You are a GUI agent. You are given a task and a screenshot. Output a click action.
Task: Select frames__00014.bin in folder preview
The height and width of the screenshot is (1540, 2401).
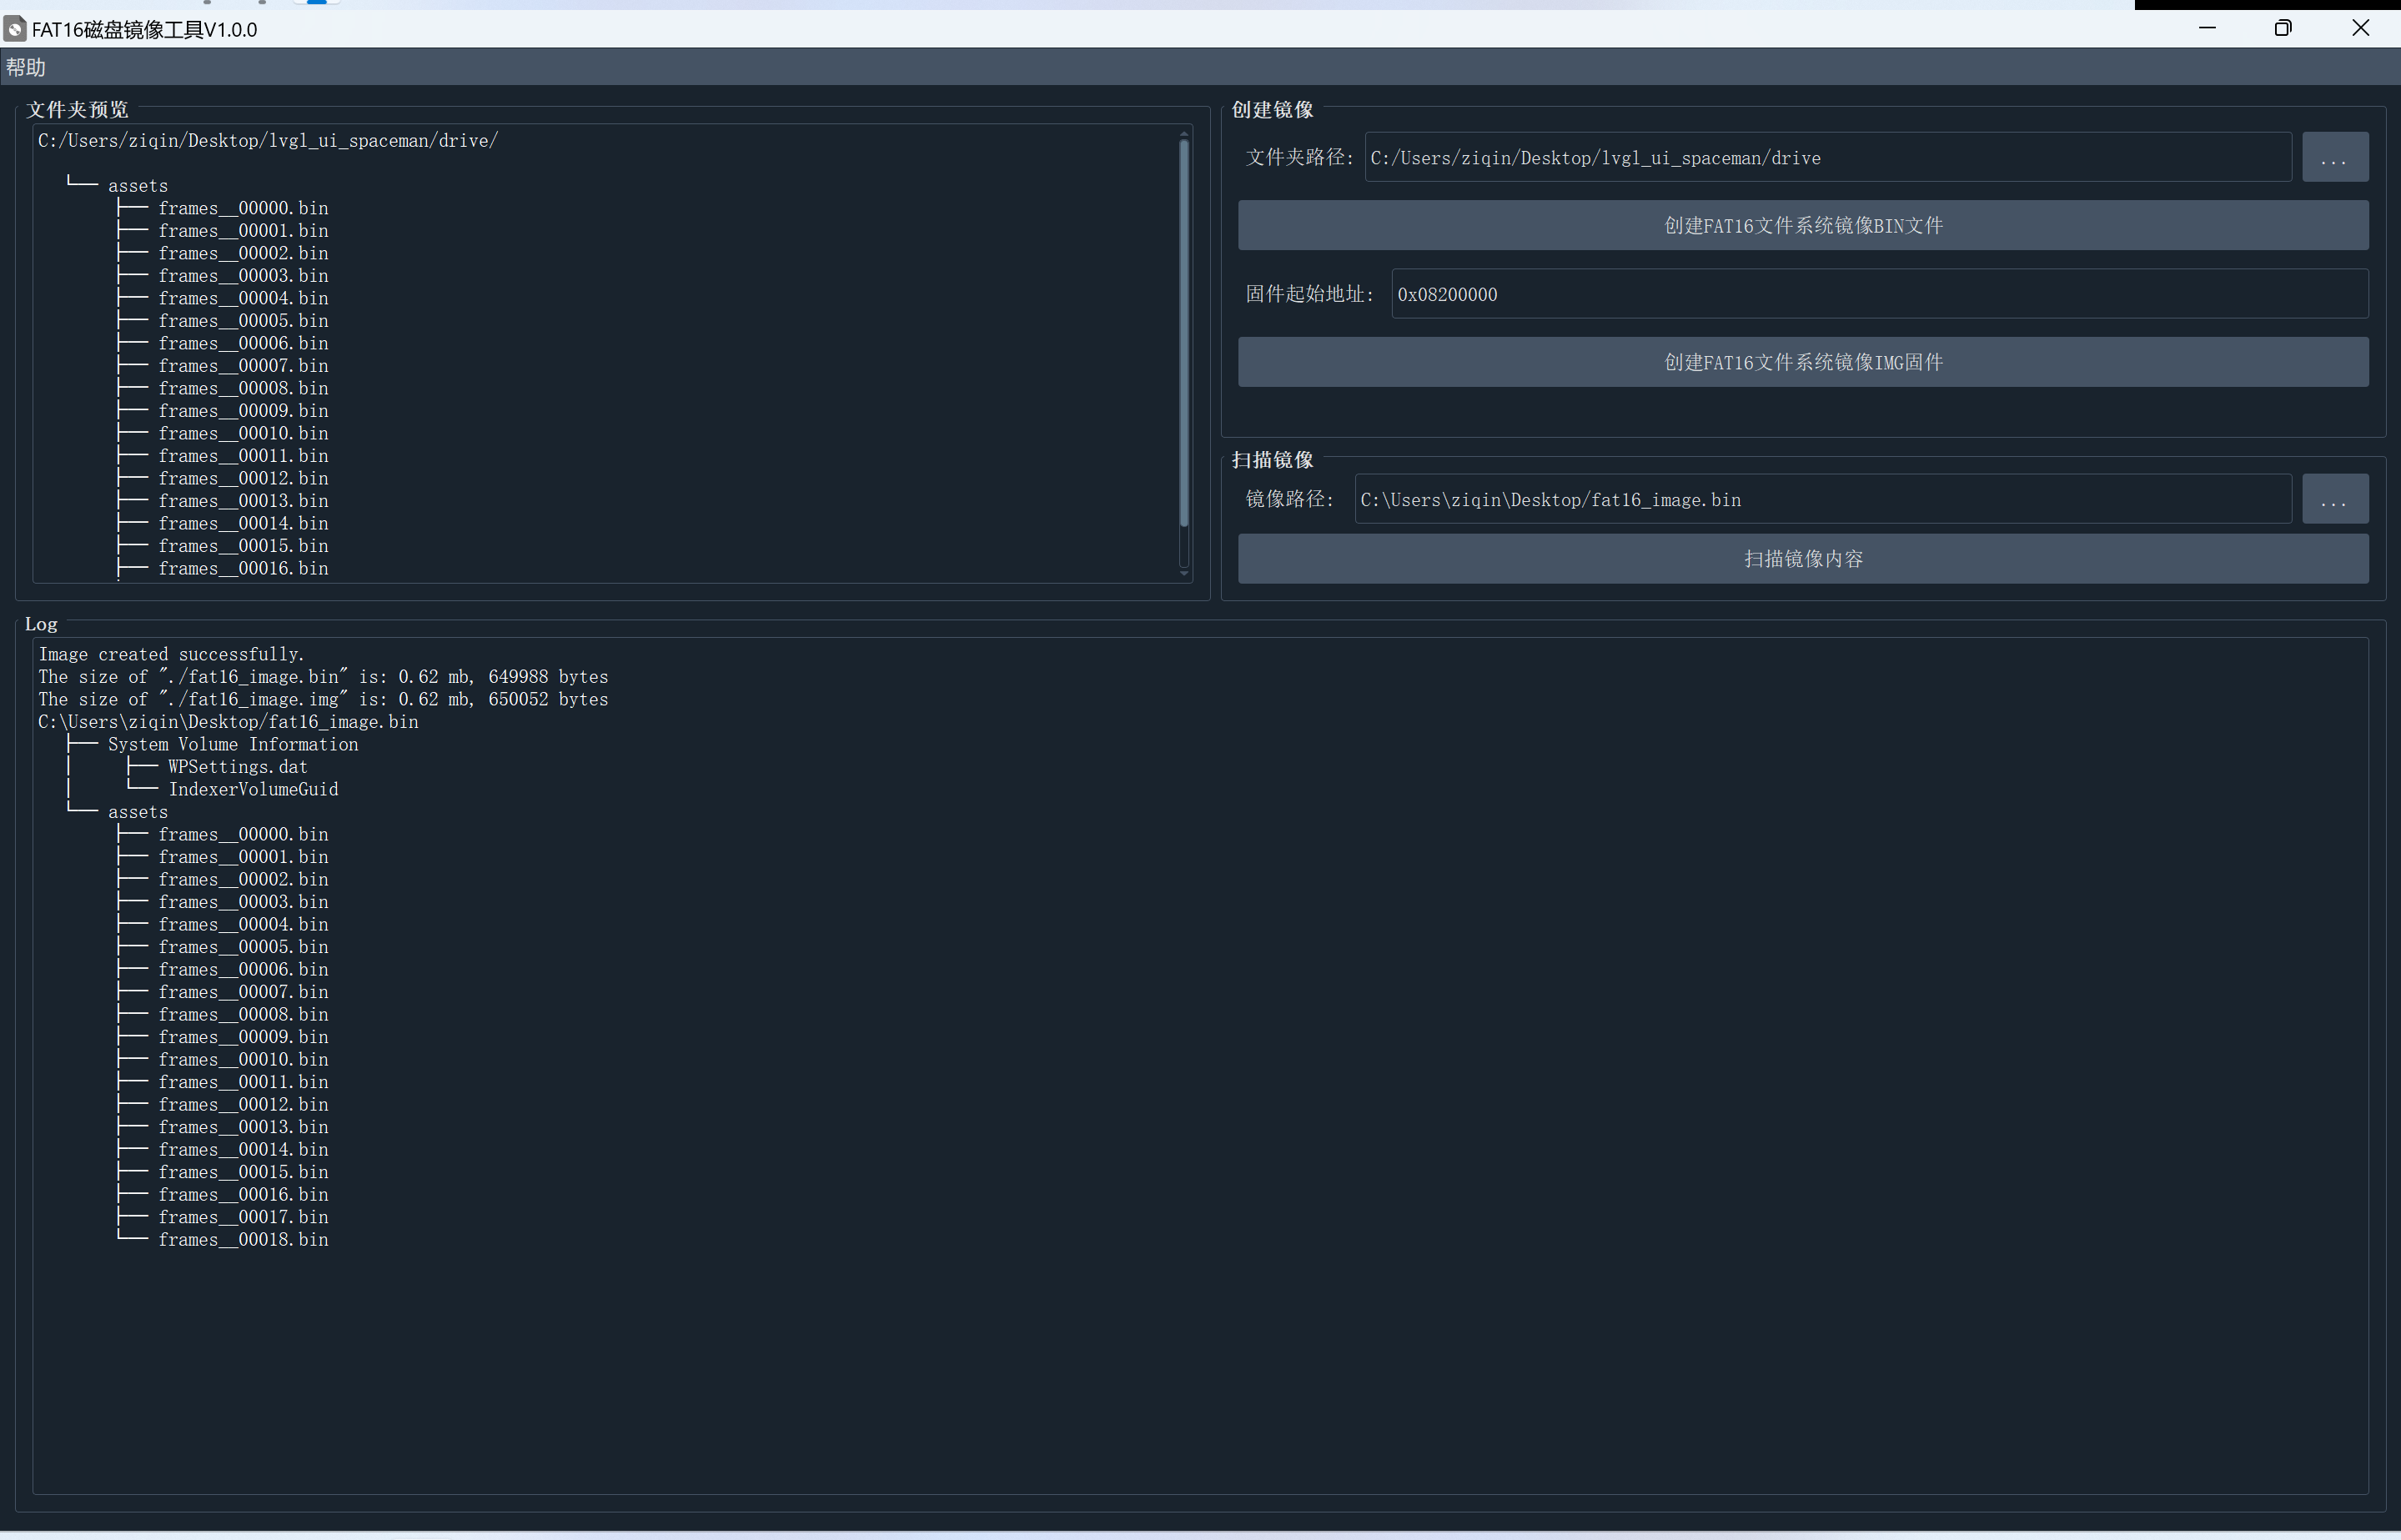(x=243, y=523)
